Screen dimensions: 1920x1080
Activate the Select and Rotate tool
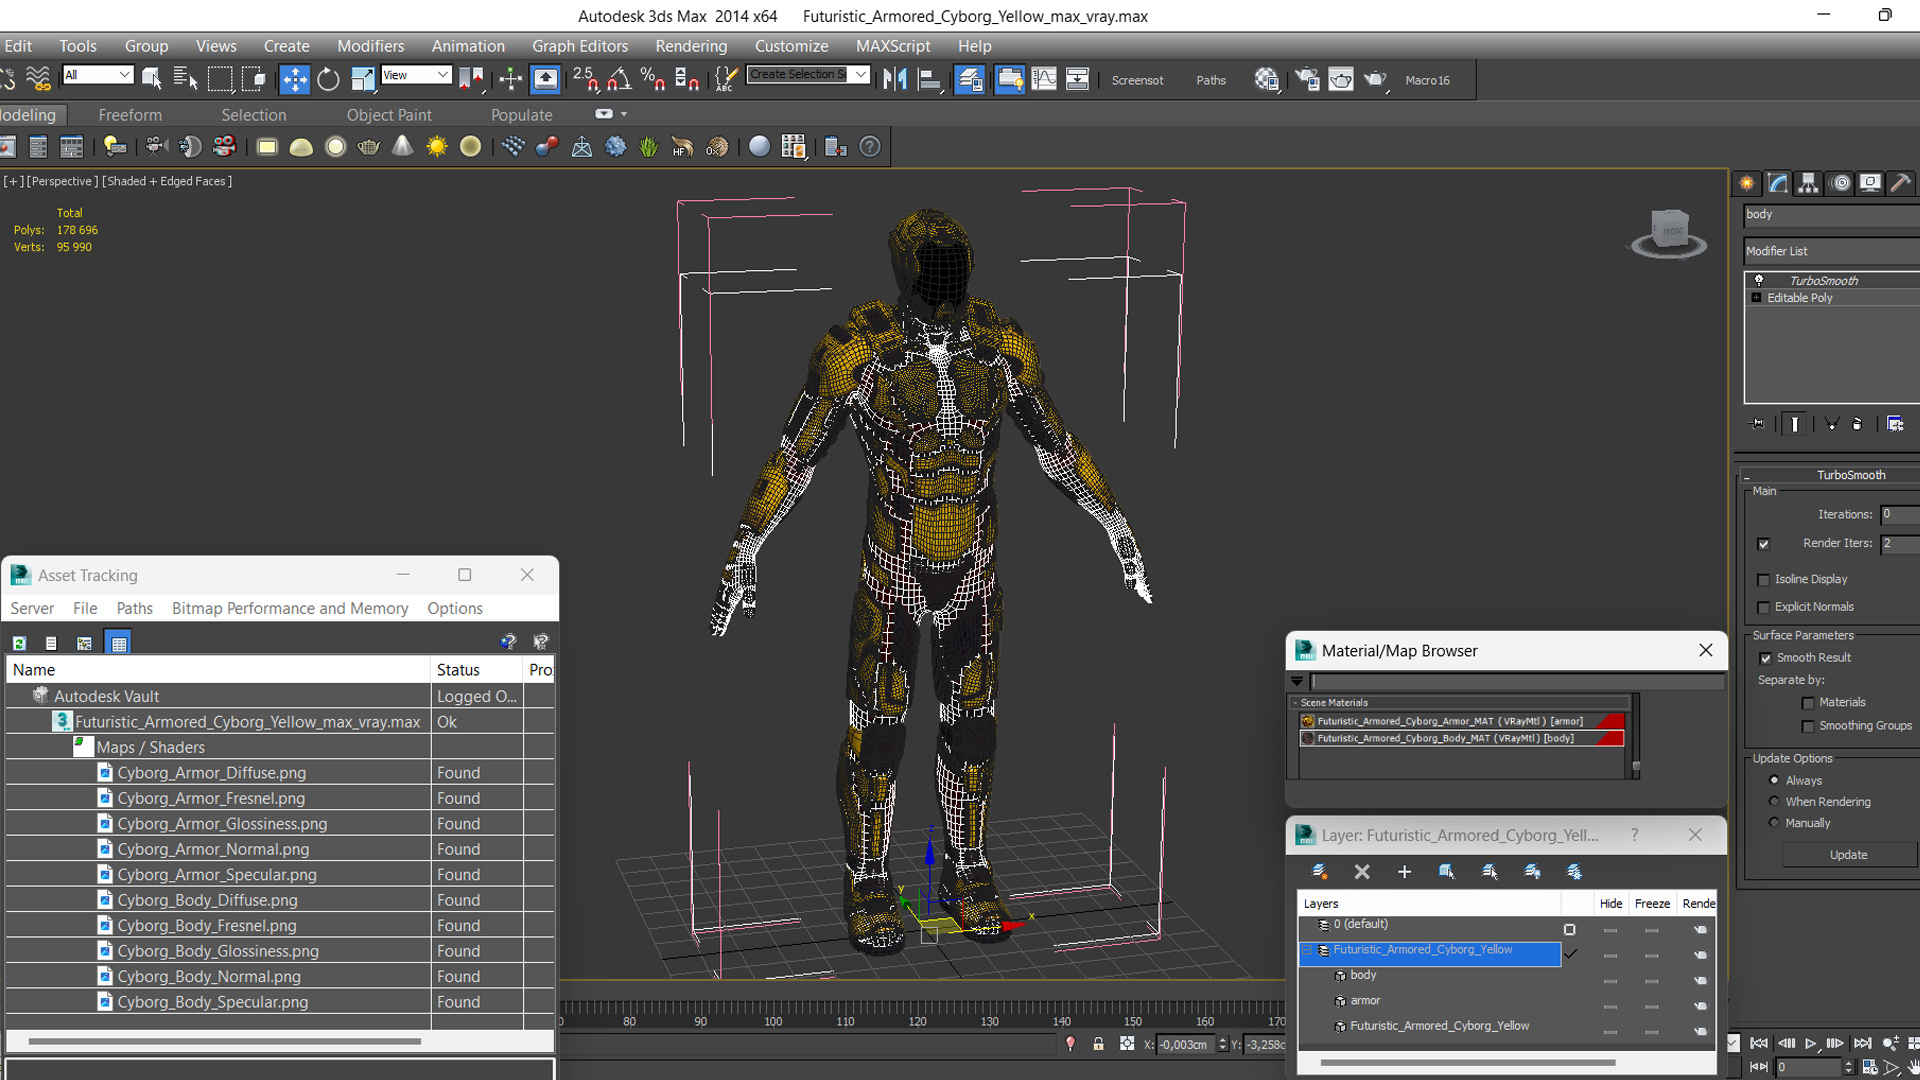(x=328, y=80)
